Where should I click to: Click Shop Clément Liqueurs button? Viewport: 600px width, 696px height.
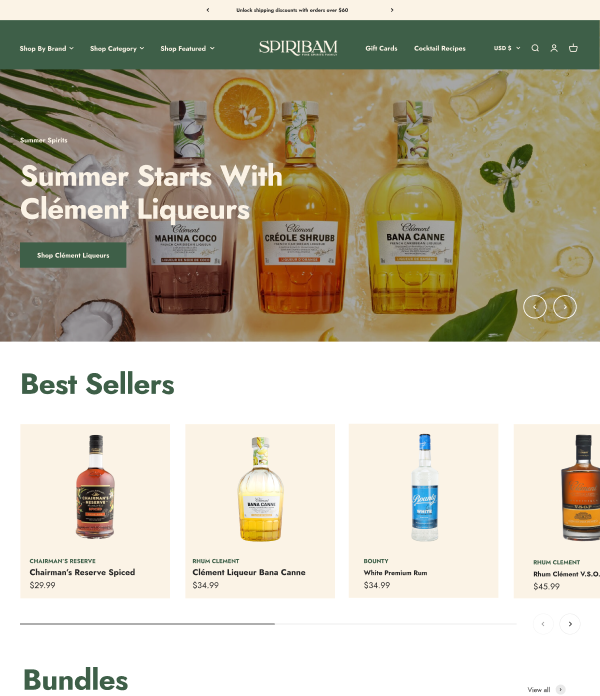click(x=73, y=255)
